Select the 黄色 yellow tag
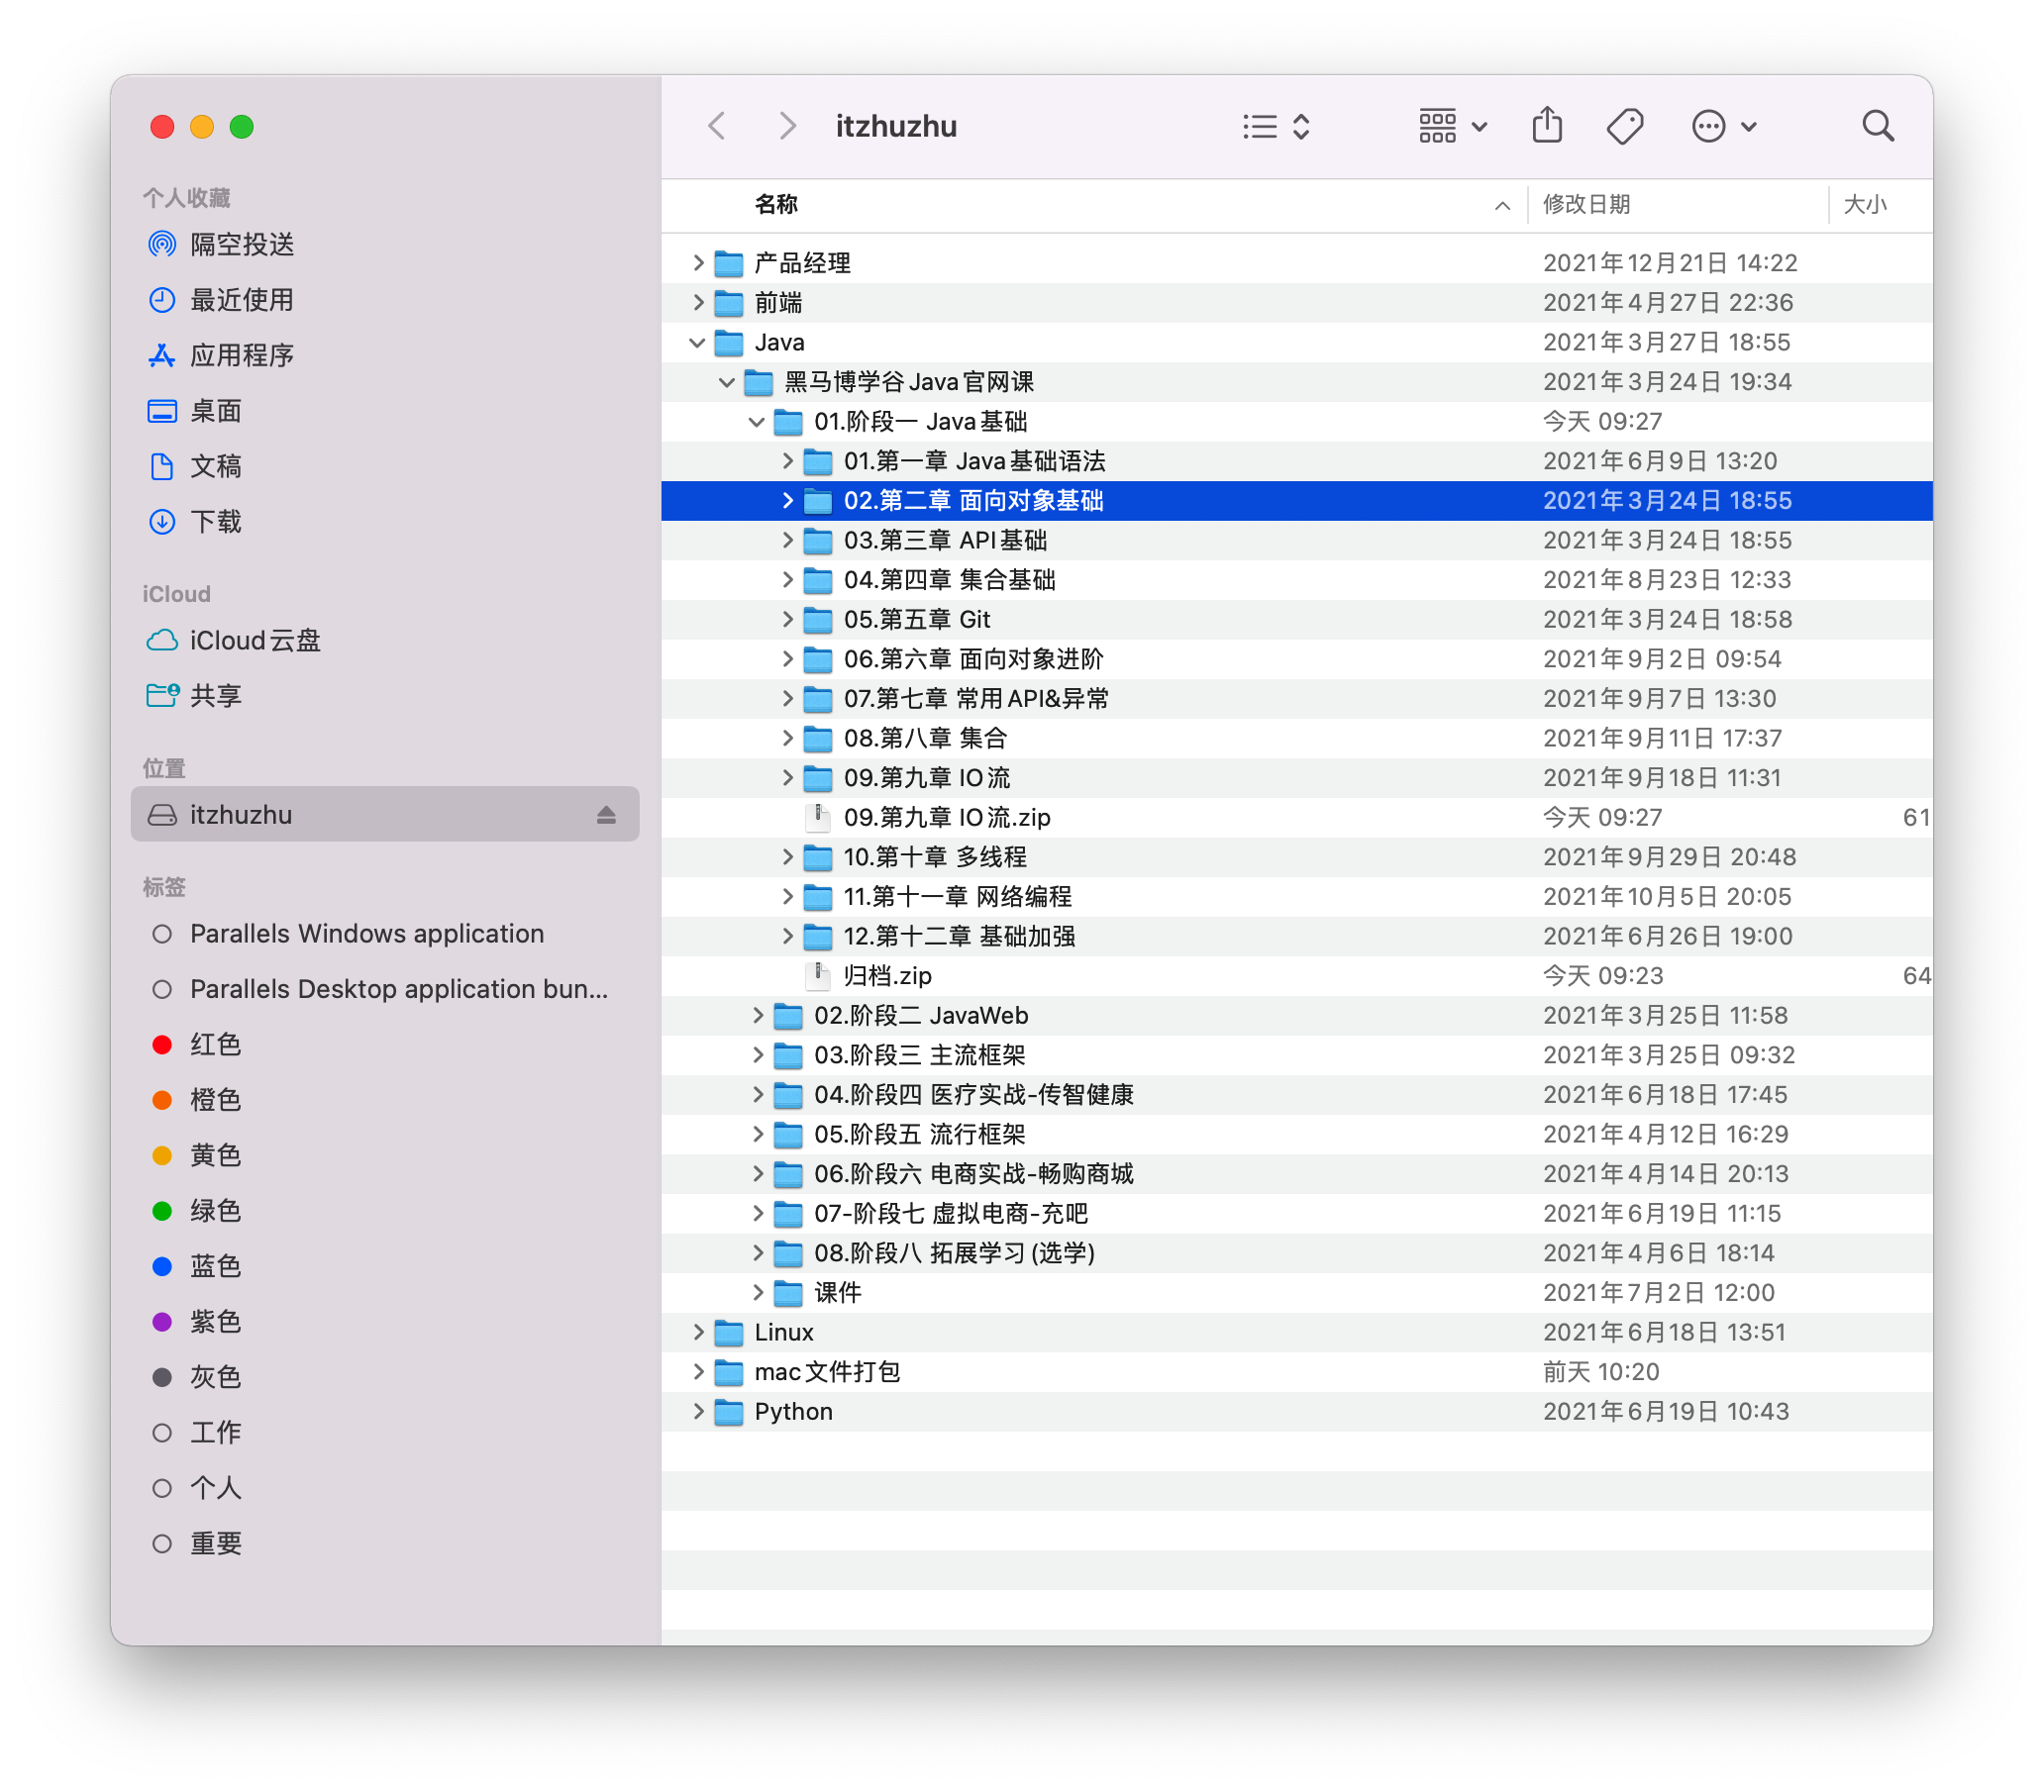 coord(385,1155)
